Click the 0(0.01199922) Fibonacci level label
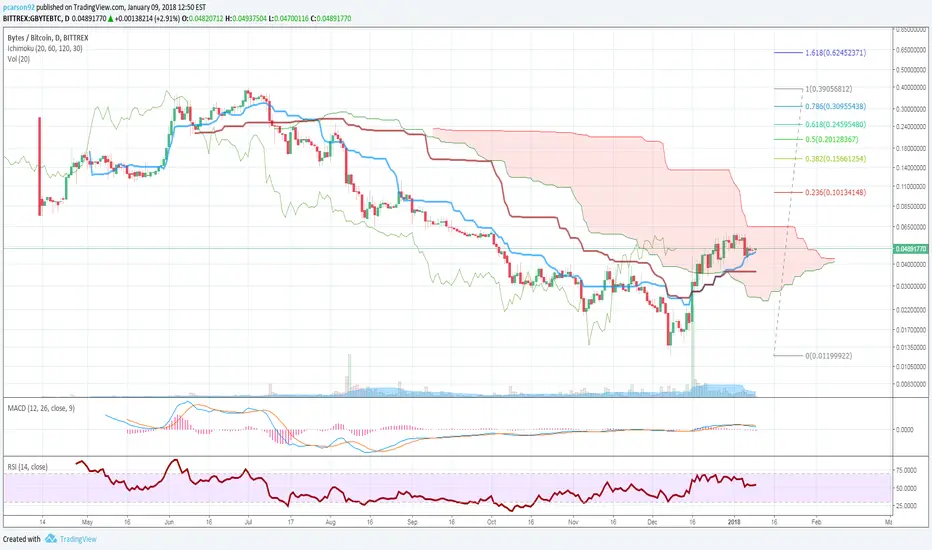 (x=829, y=356)
